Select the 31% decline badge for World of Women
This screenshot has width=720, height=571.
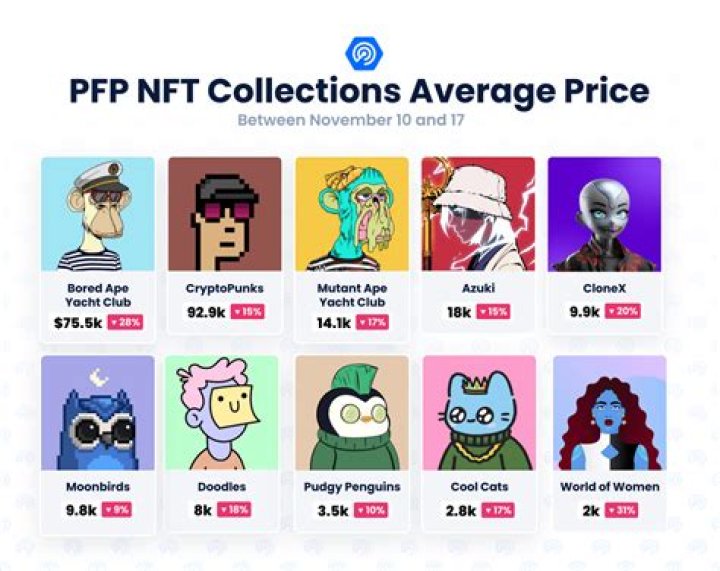[x=623, y=509]
